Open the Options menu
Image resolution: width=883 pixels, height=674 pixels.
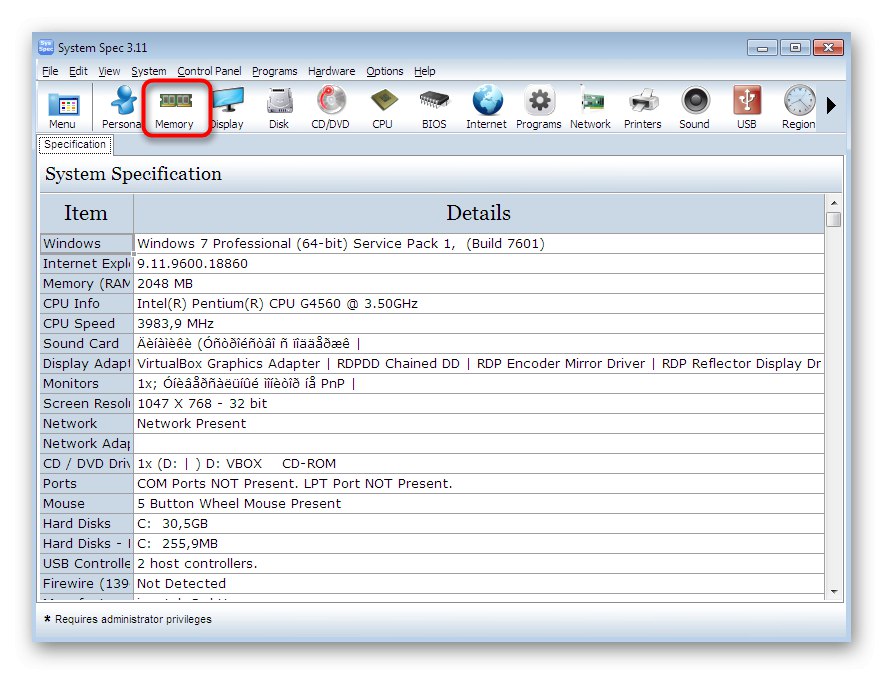click(385, 71)
